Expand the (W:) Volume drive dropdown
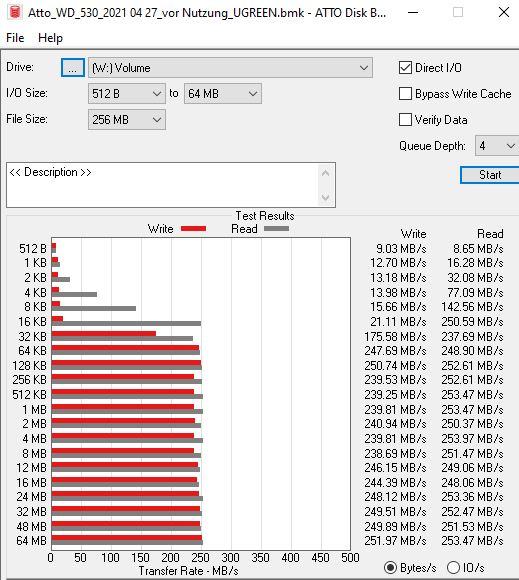Screen dimensions: 519x580 pyautogui.click(x=230, y=68)
